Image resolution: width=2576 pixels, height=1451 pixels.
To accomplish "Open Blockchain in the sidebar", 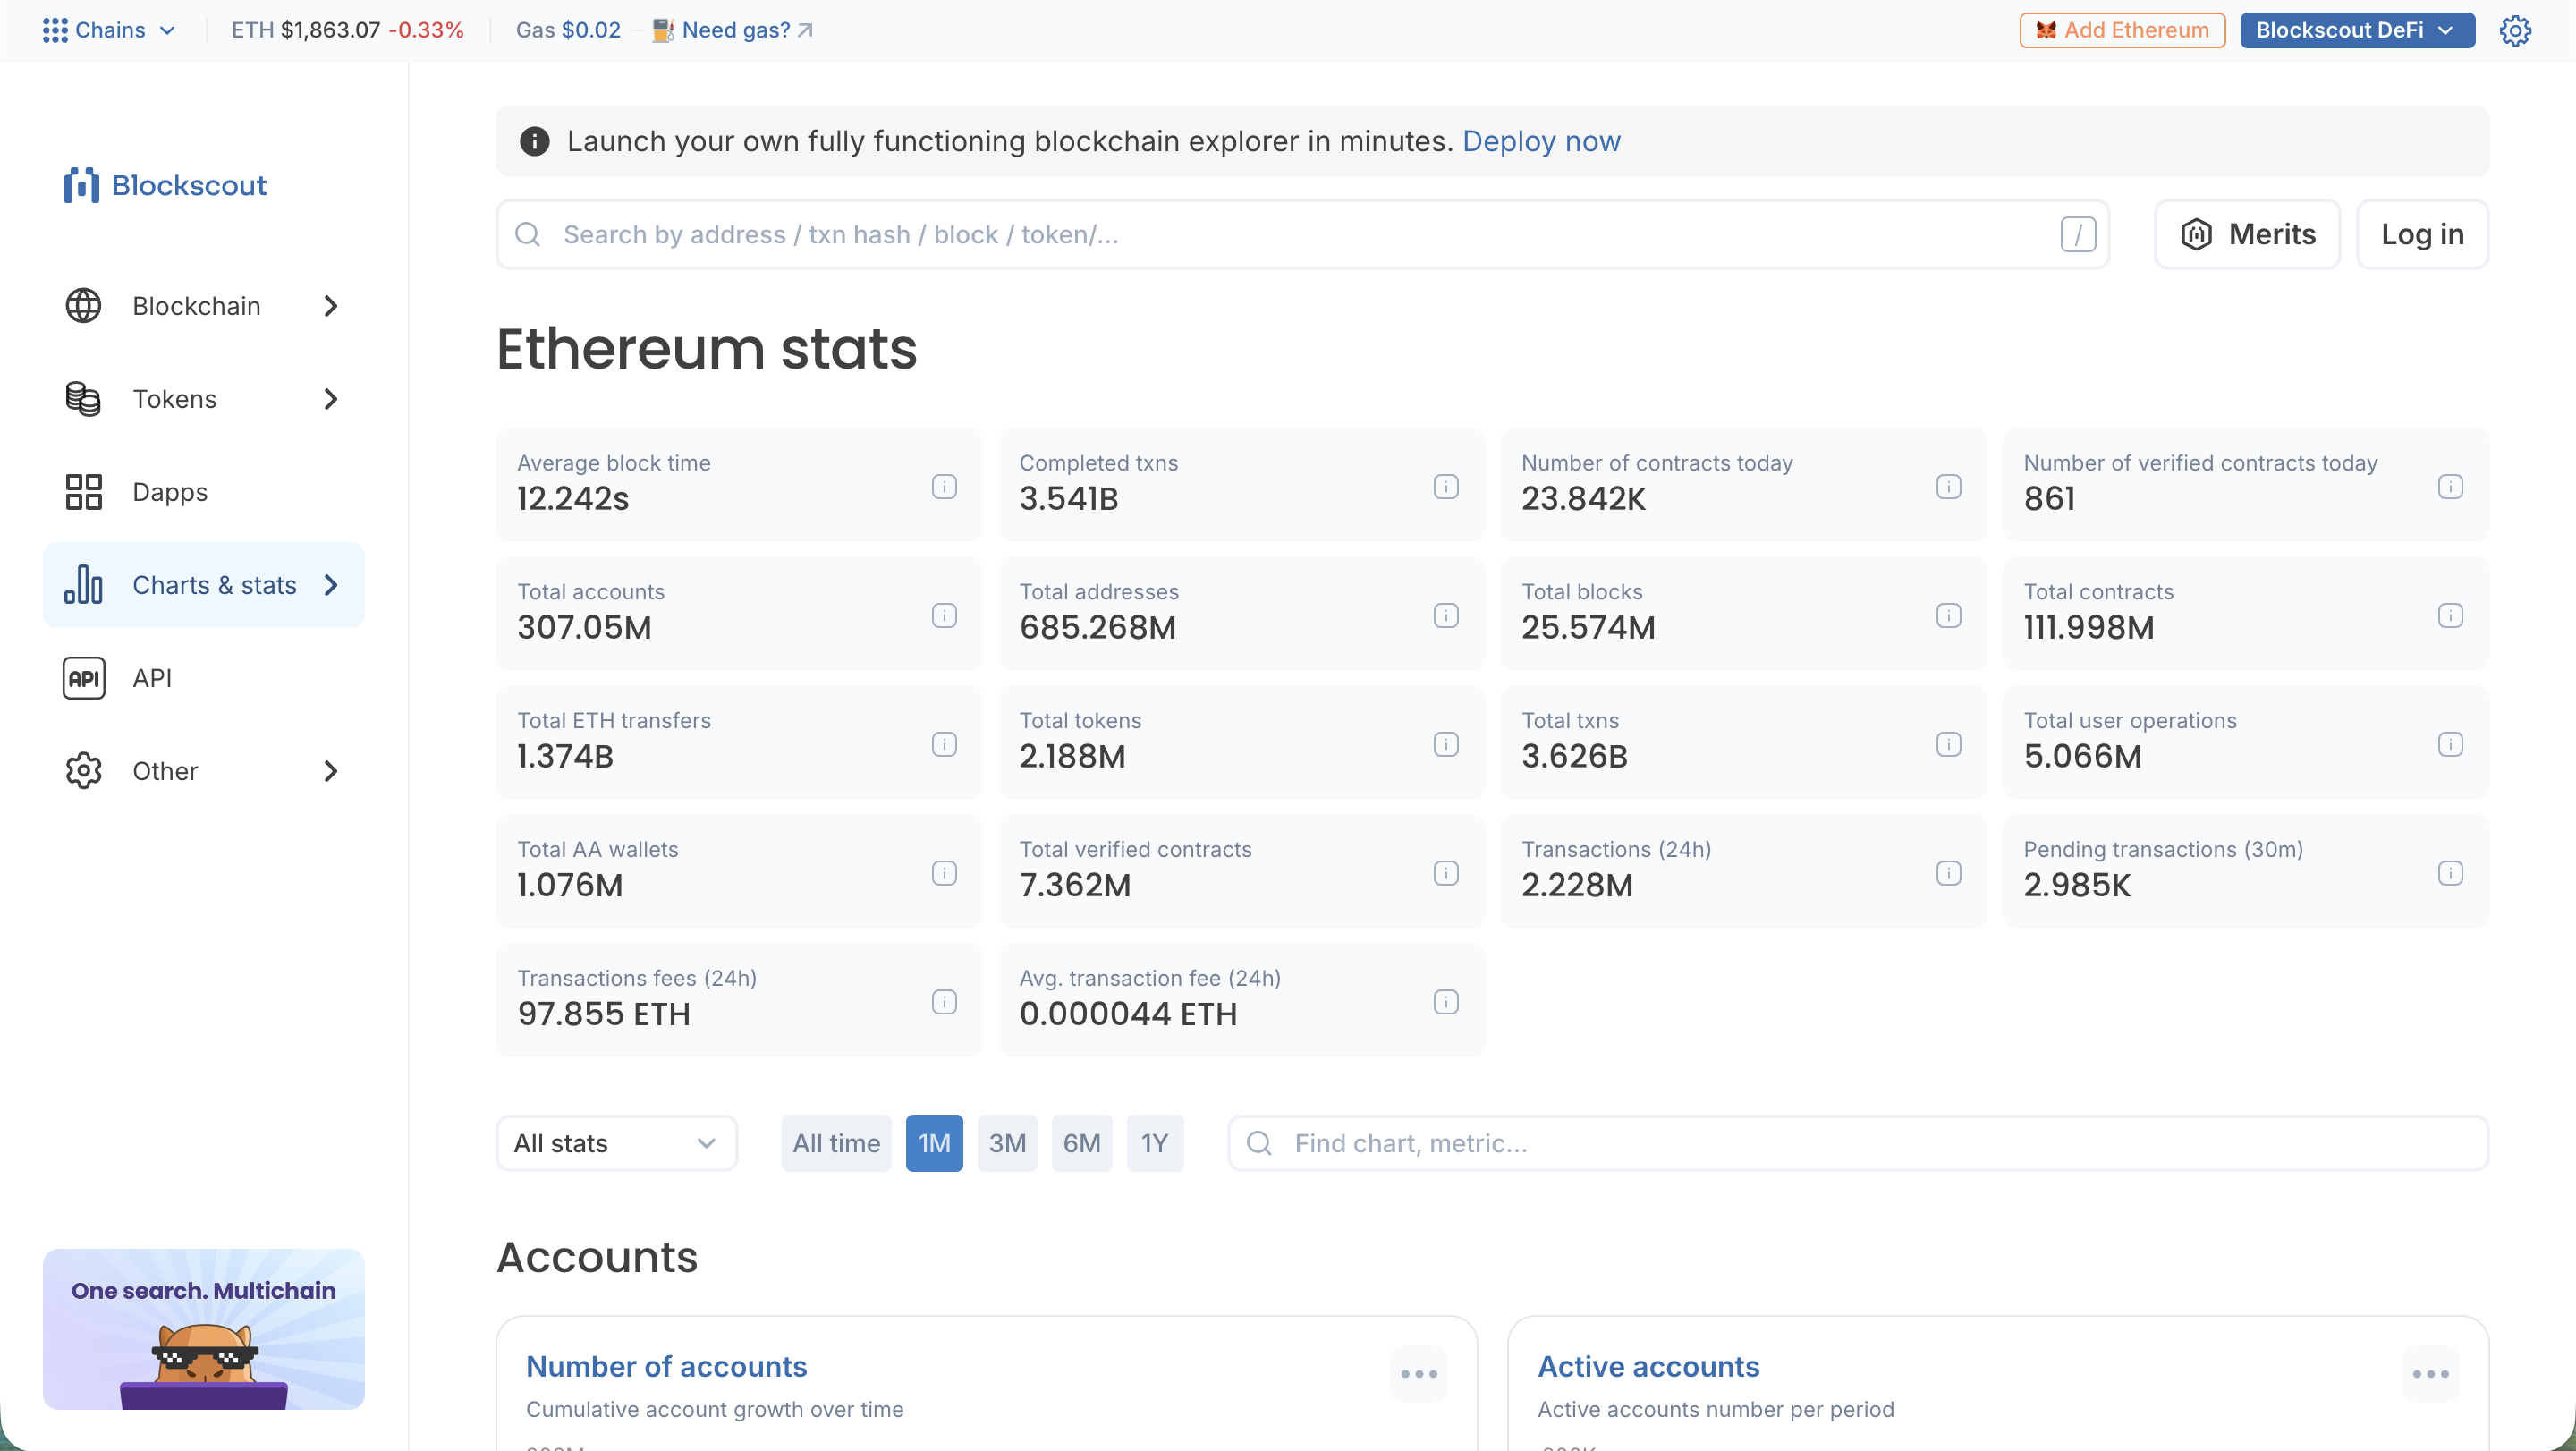I will tap(203, 306).
